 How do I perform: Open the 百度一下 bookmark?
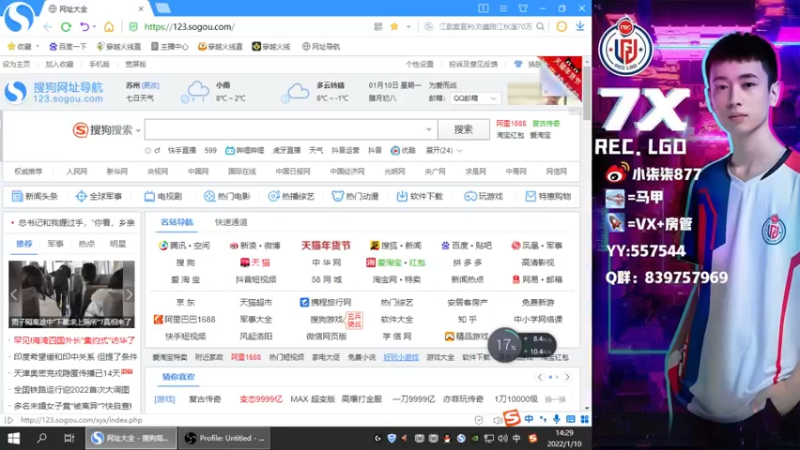pos(68,46)
